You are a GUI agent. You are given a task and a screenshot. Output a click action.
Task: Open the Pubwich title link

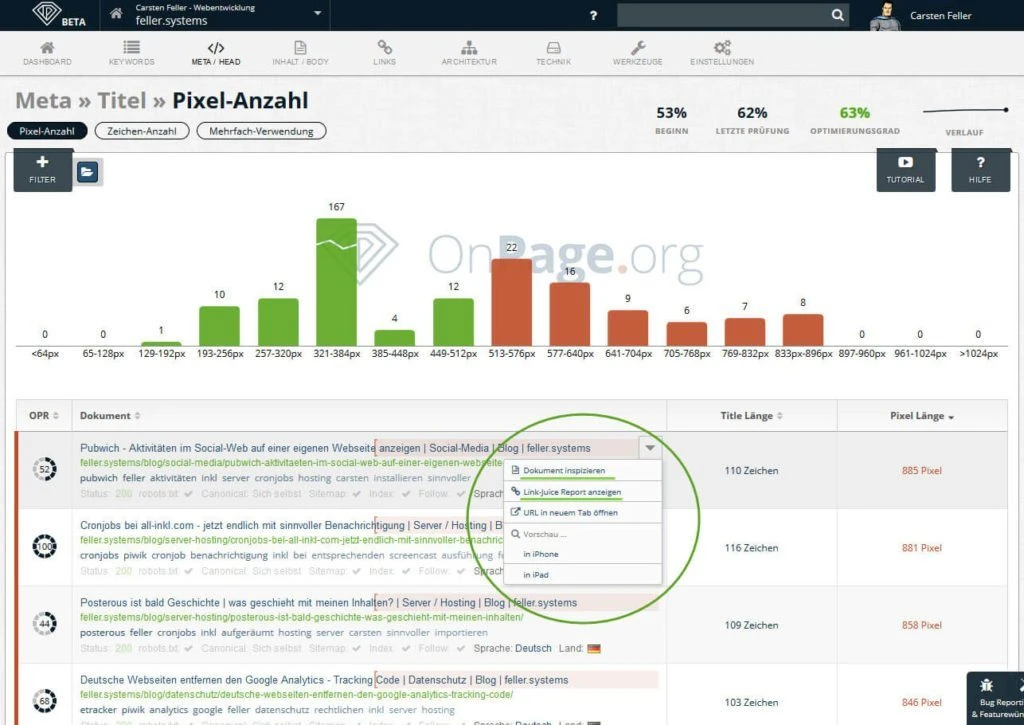pyautogui.click(x=335, y=448)
